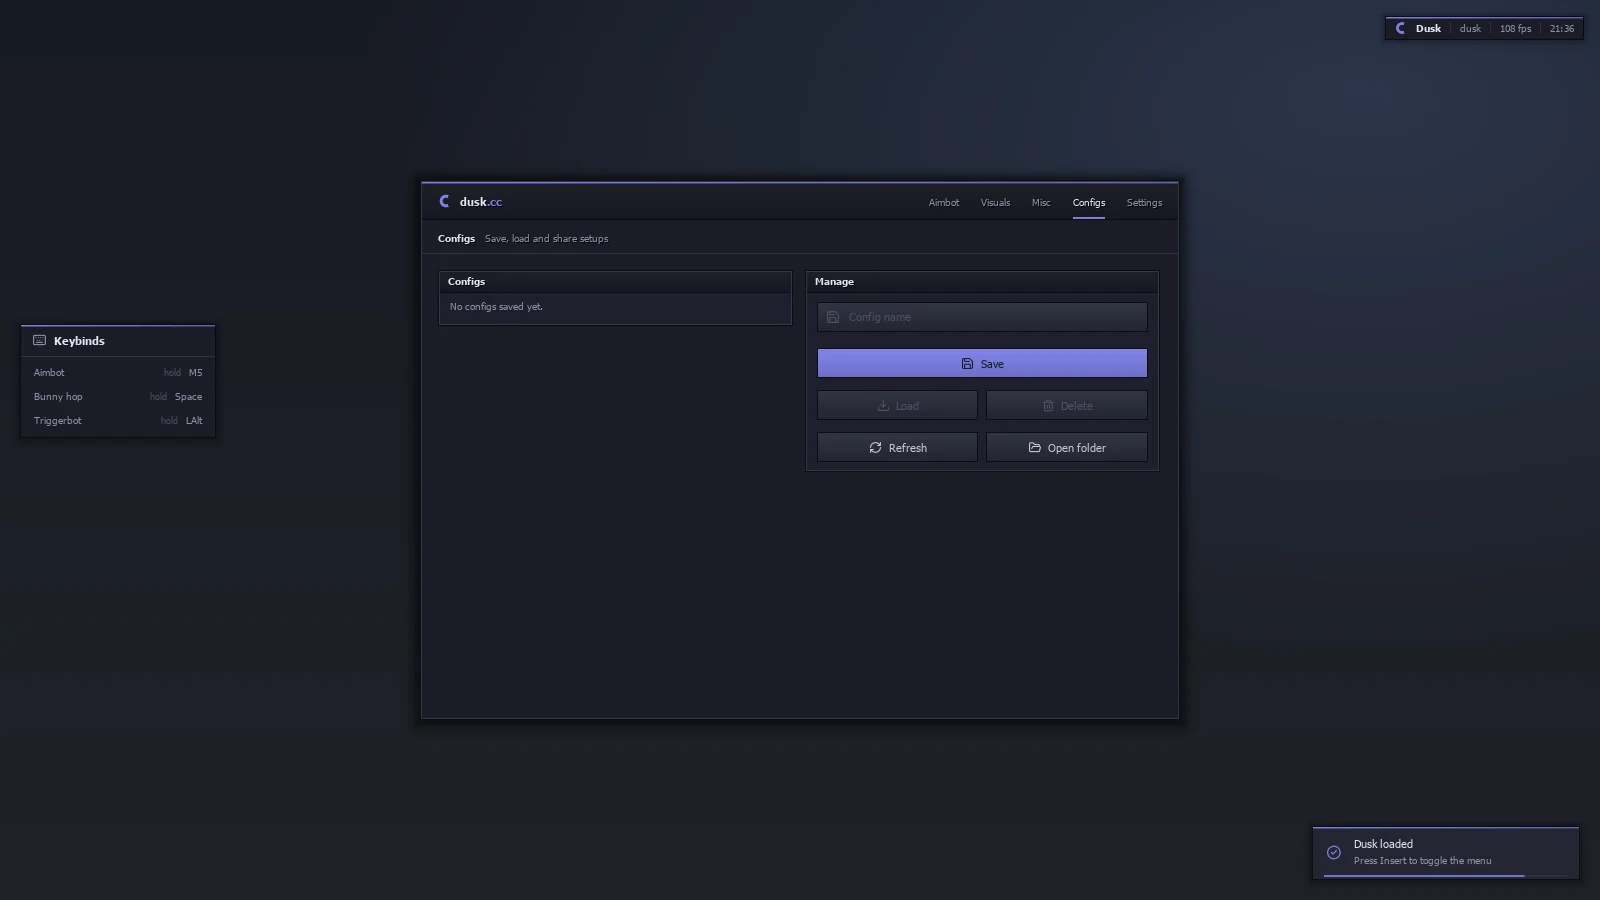This screenshot has height=900, width=1600.
Task: Click the M5 key label
Action: 195,372
